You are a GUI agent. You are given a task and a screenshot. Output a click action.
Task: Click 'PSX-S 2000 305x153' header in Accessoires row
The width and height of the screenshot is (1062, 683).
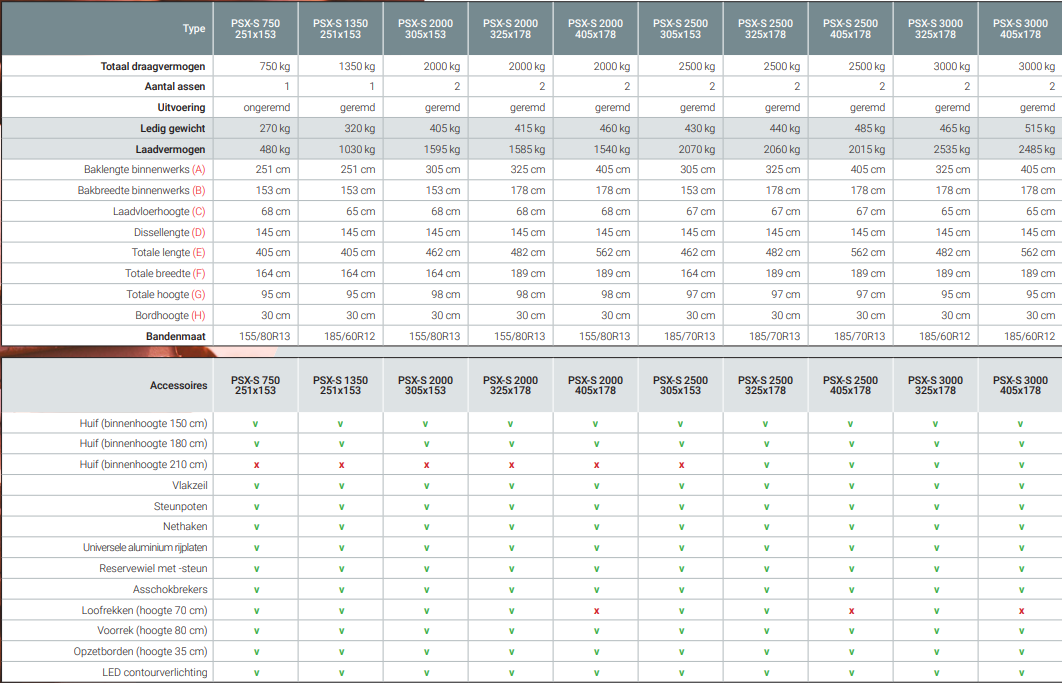(425, 386)
